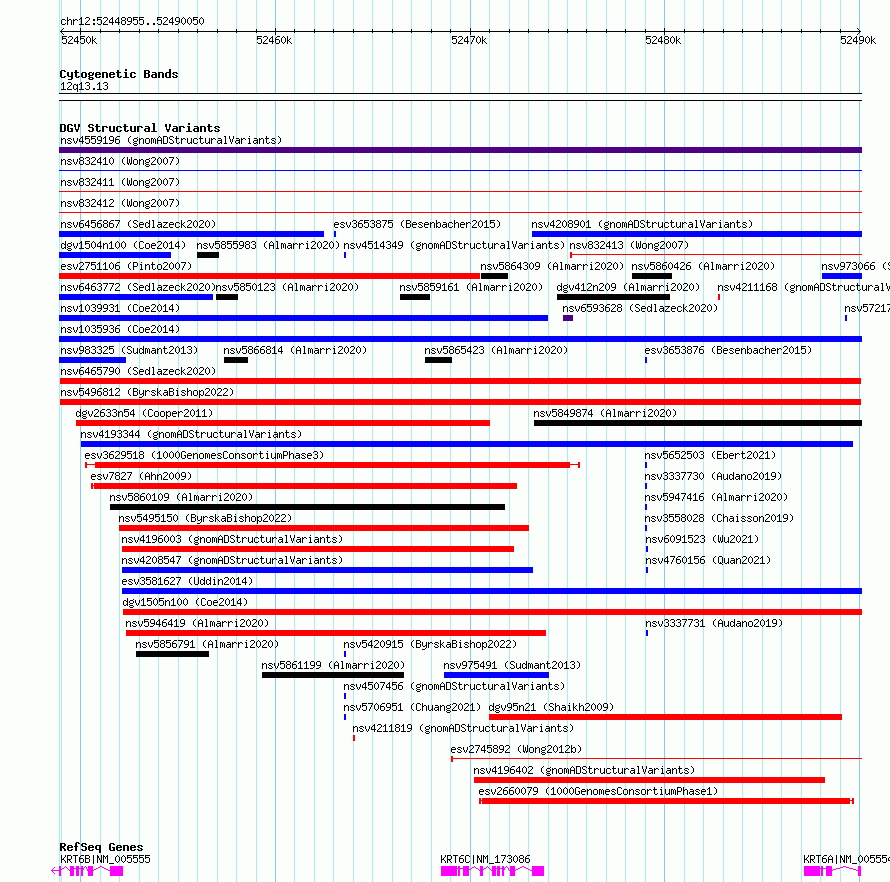Viewport: 890px width, 882px height.
Task: Open nsv4208547 gnomAD variant label
Action: click(x=232, y=560)
